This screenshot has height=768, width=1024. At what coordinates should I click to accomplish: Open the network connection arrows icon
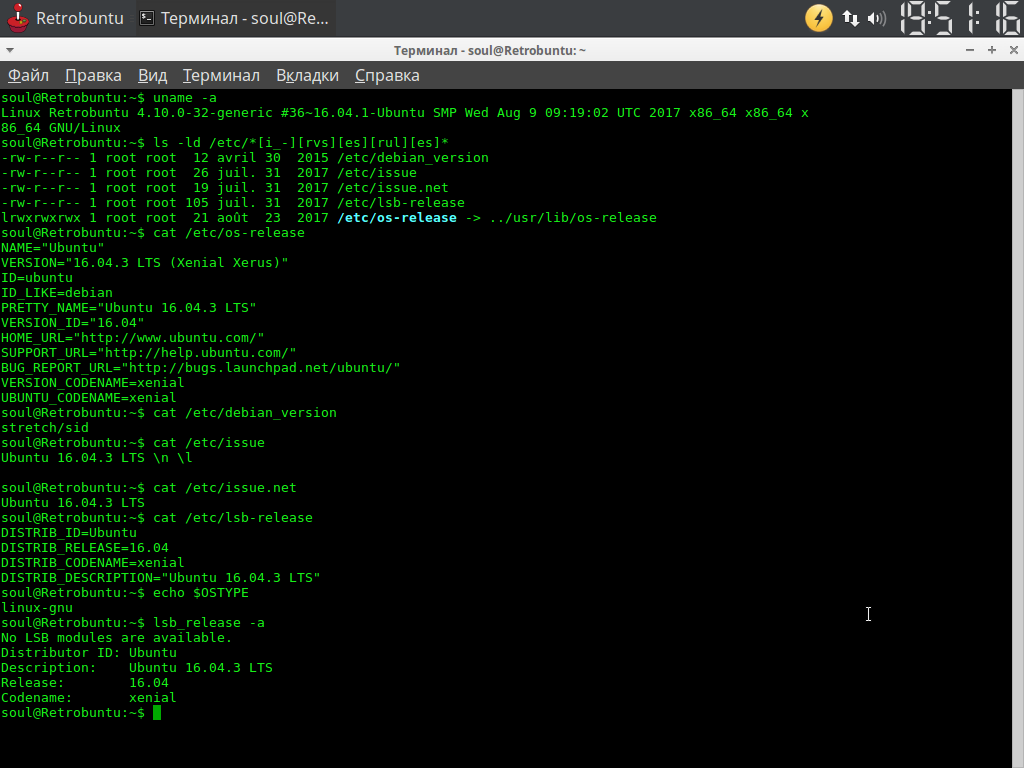(850, 18)
